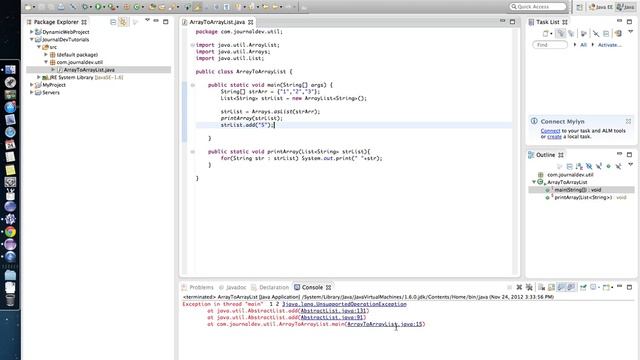Image resolution: width=640 pixels, height=360 pixels.
Task: Toggle Hide Static Members in Outline
Action: click(x=599, y=167)
